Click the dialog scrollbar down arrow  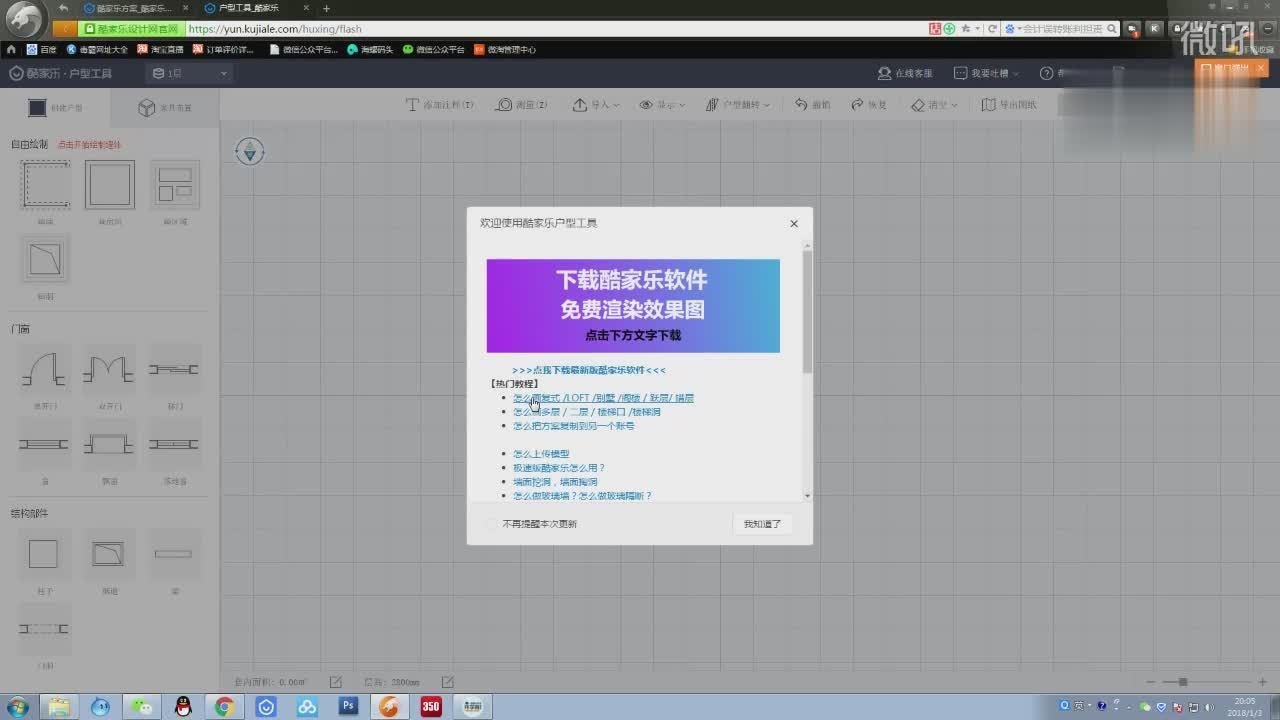(808, 495)
